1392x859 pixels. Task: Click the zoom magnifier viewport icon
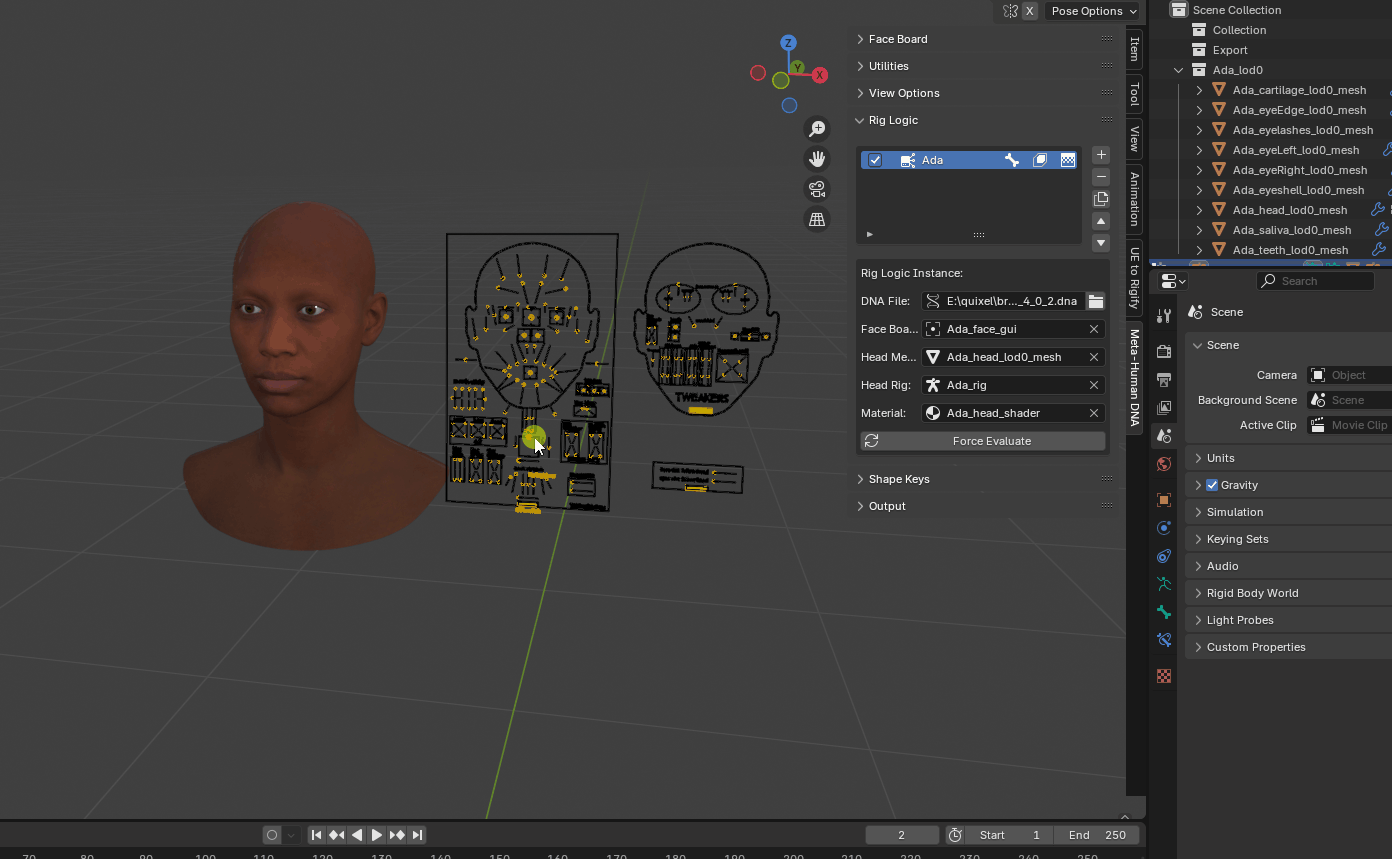point(817,129)
